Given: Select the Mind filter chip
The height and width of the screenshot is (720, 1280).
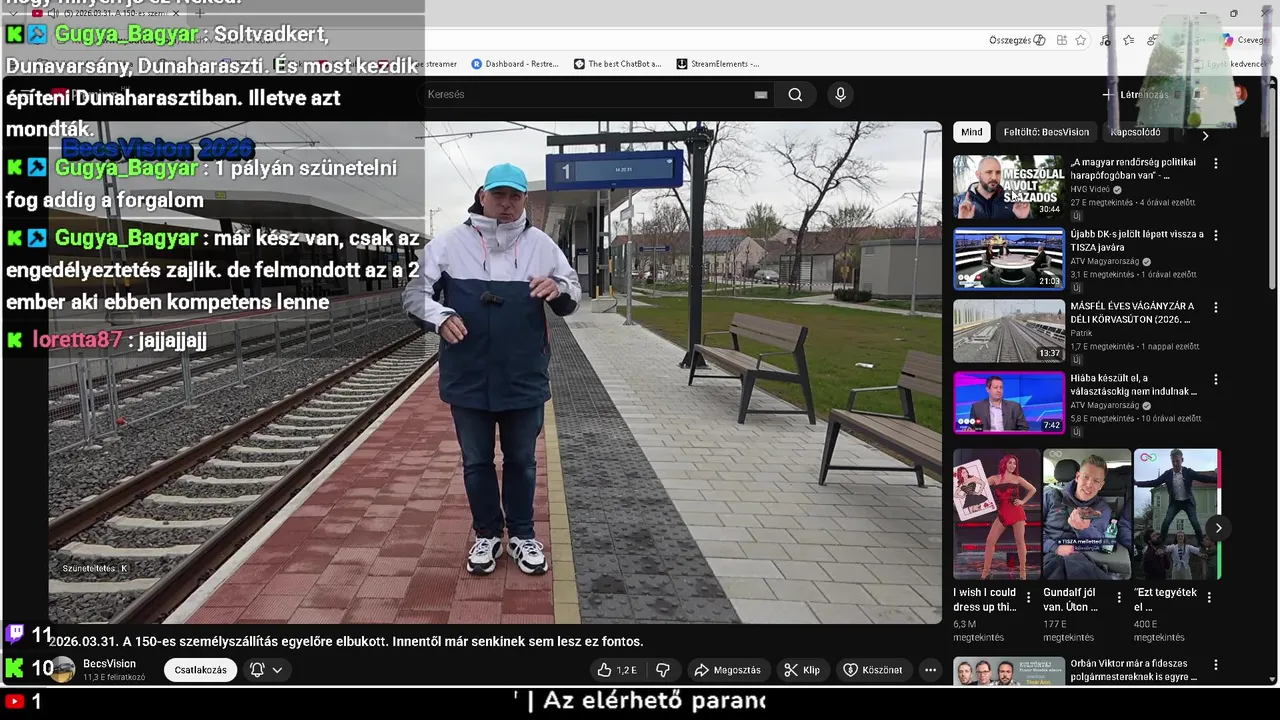Looking at the screenshot, I should point(972,132).
